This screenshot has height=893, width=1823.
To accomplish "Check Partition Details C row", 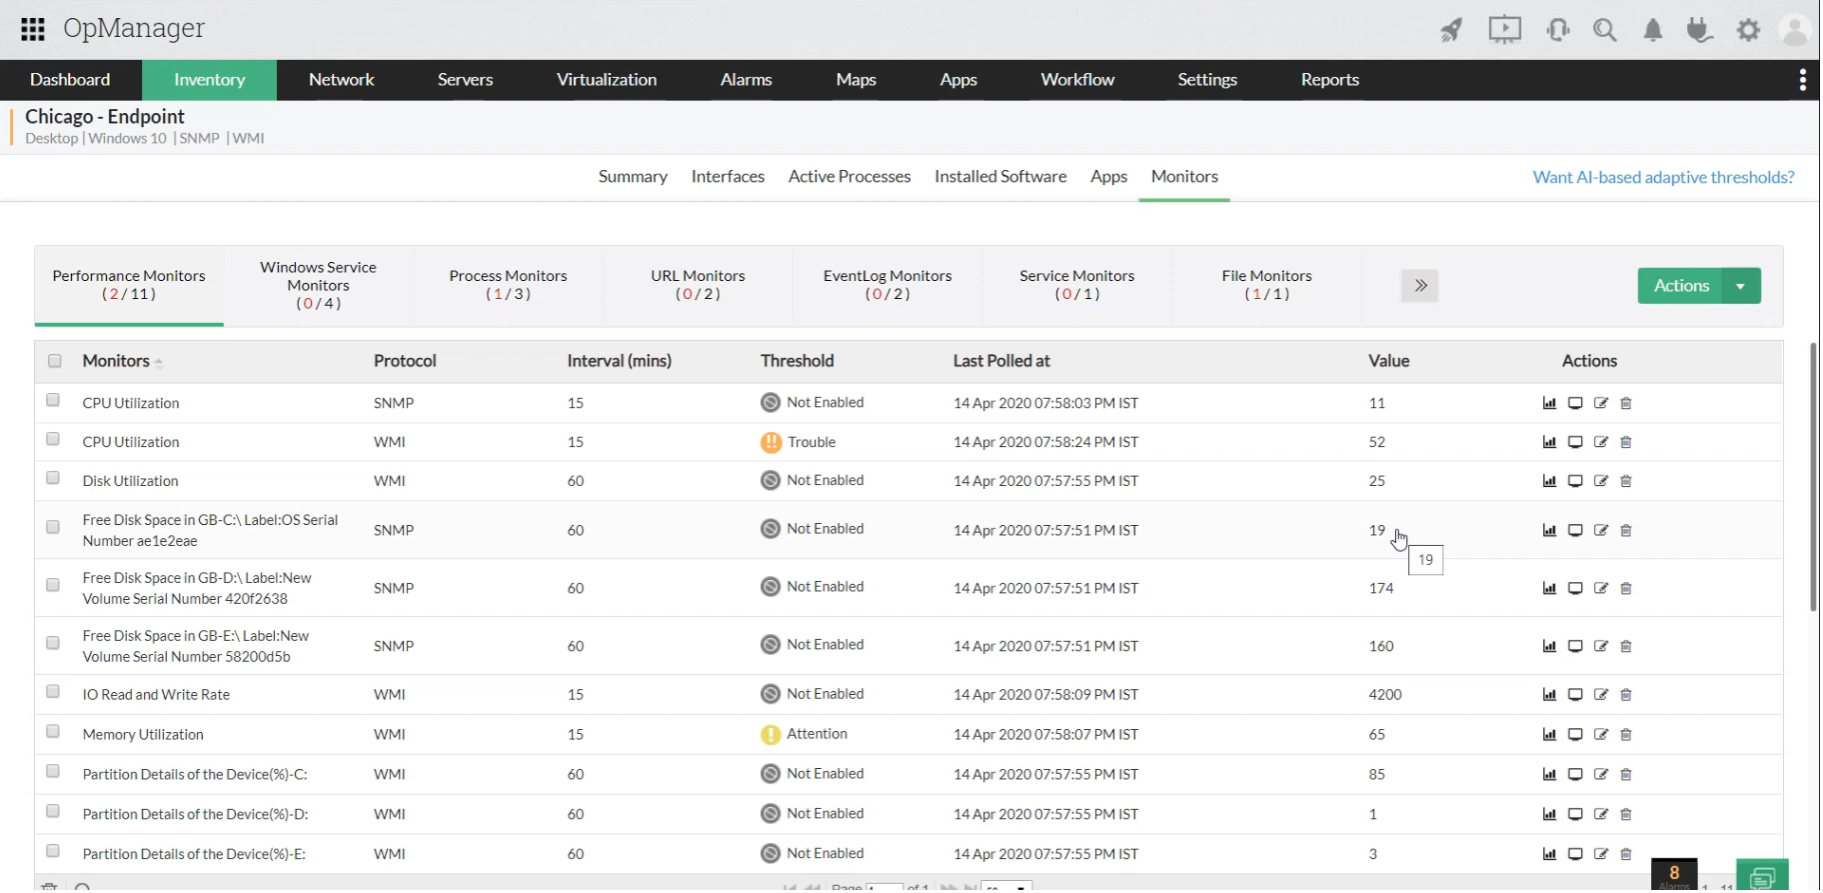I will tap(53, 772).
